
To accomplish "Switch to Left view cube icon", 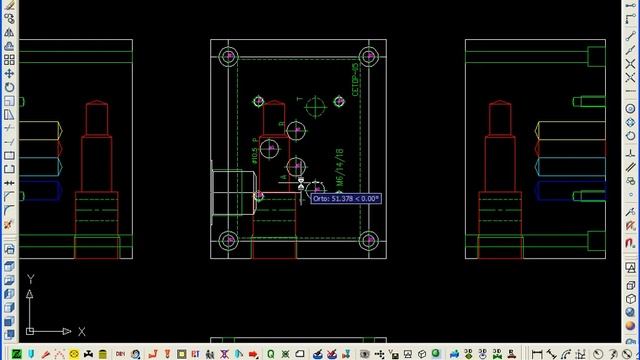I will click(9, 294).
